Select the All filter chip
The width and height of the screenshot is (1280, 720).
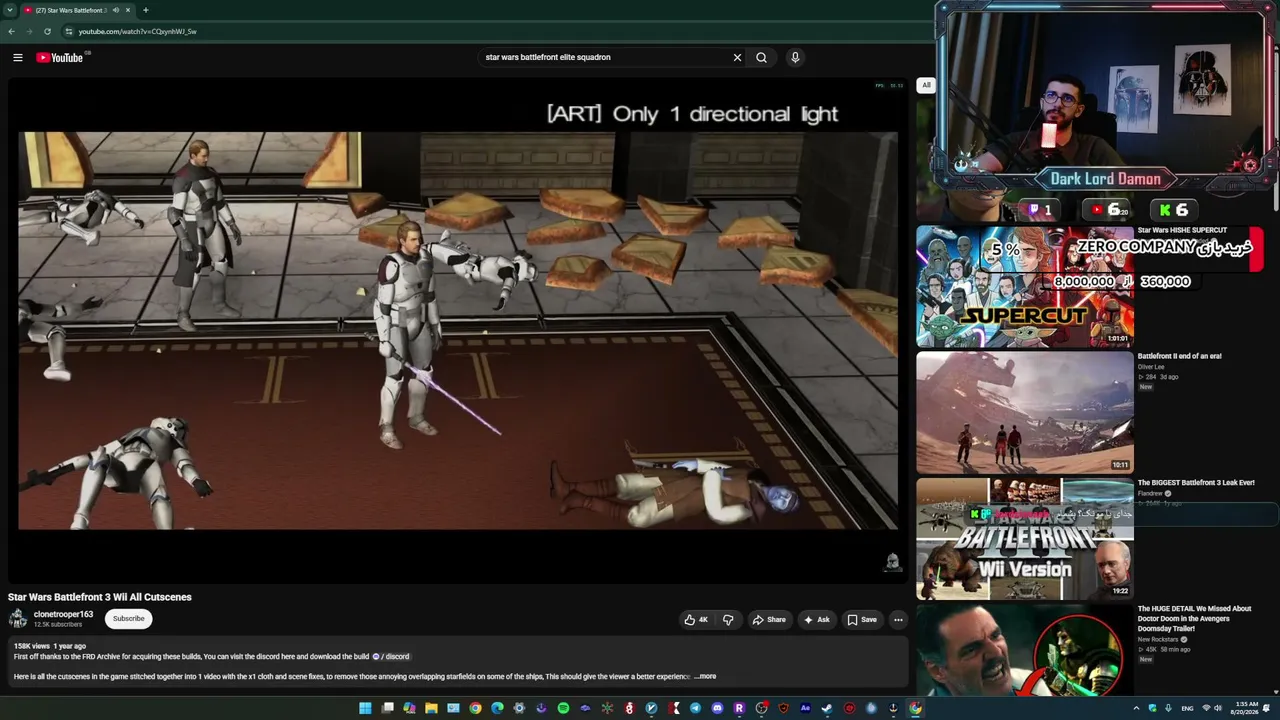pyautogui.click(x=926, y=86)
